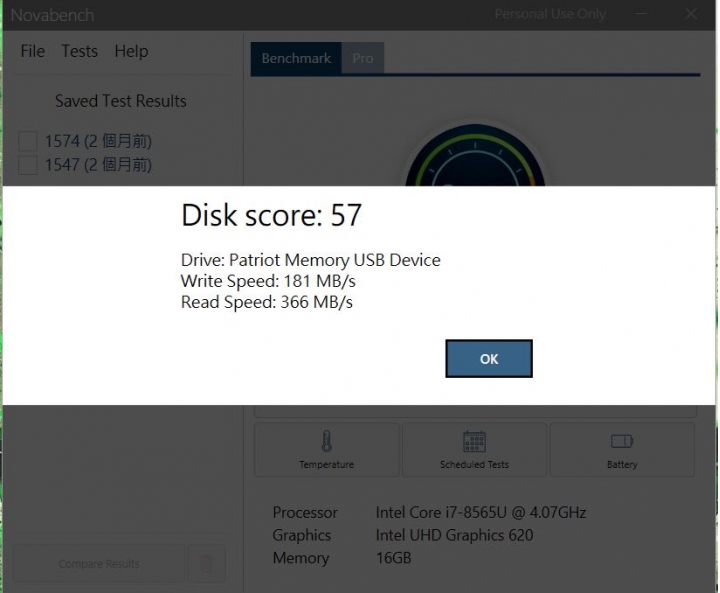Close the Novabench window

pyautogui.click(x=691, y=14)
